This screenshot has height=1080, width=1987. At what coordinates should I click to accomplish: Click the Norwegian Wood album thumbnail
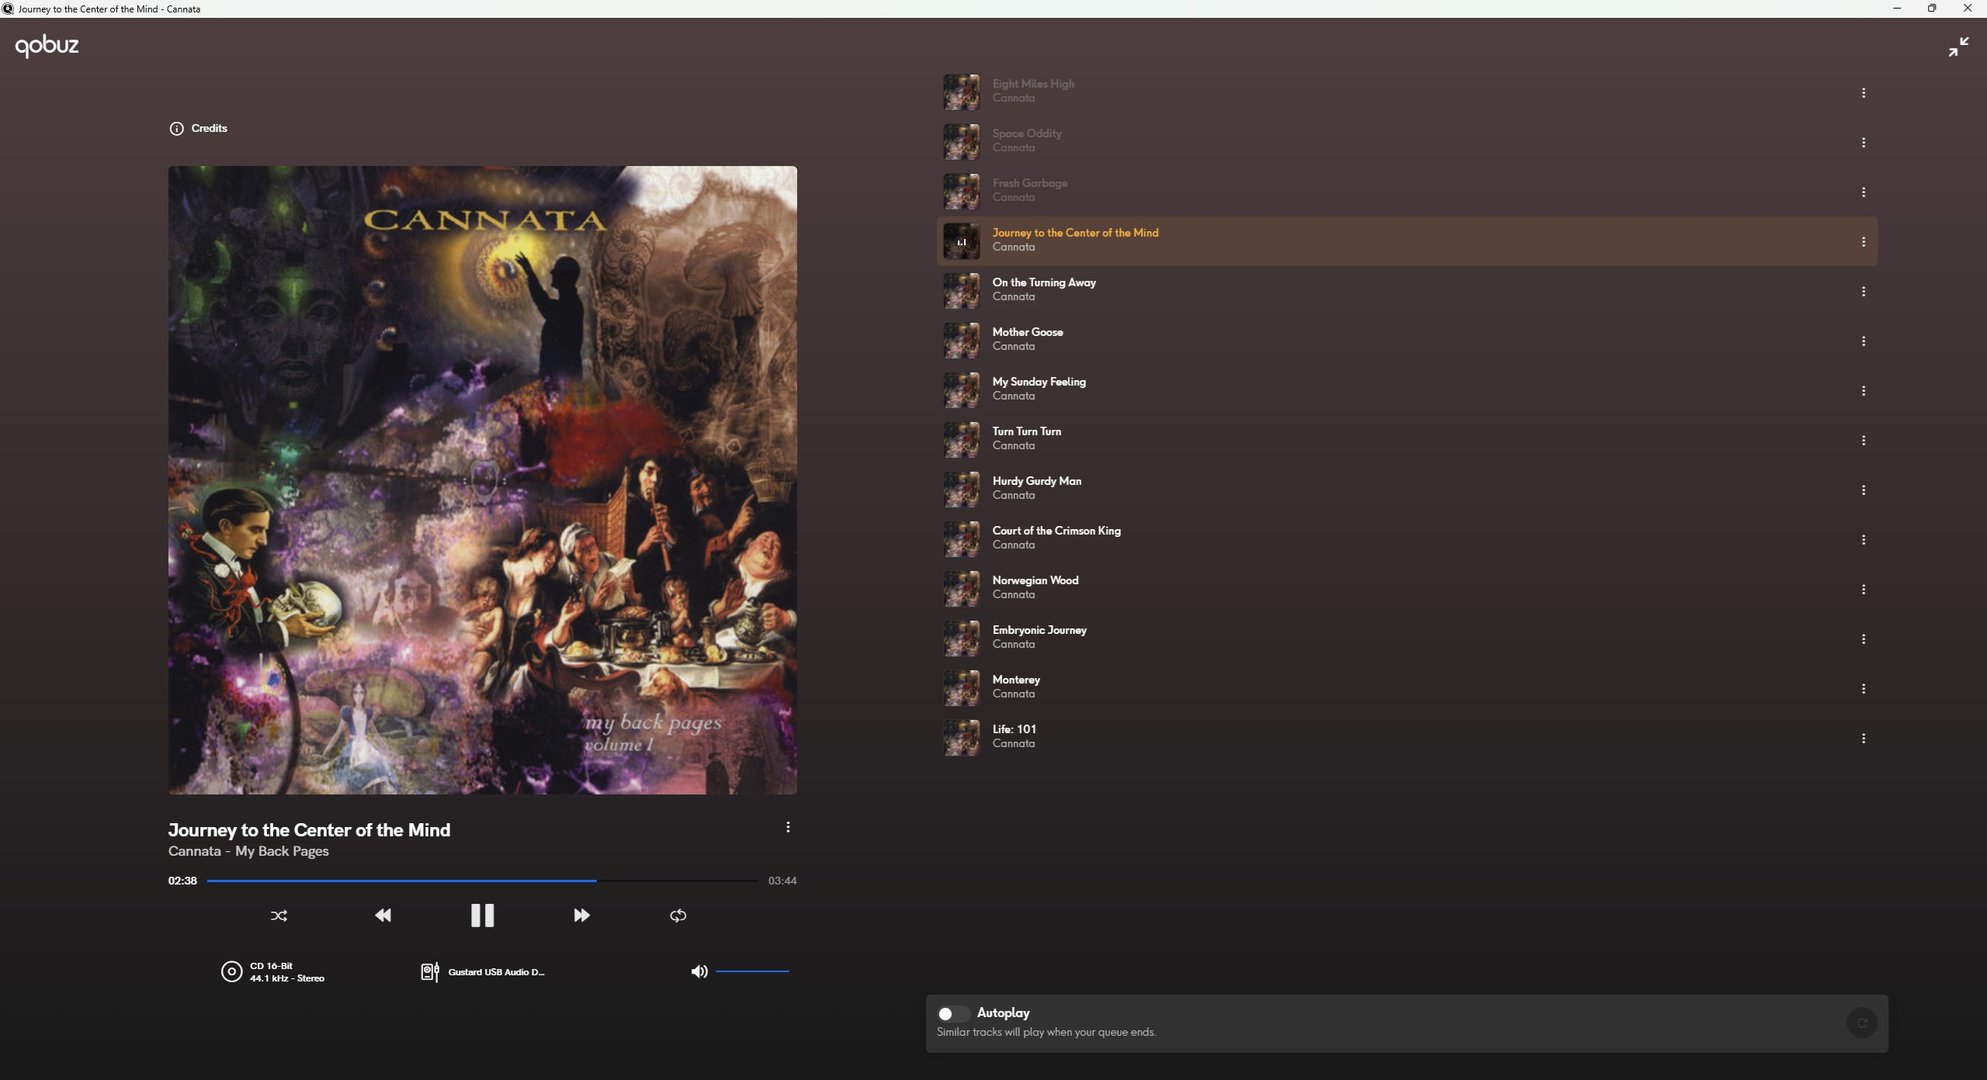click(961, 588)
